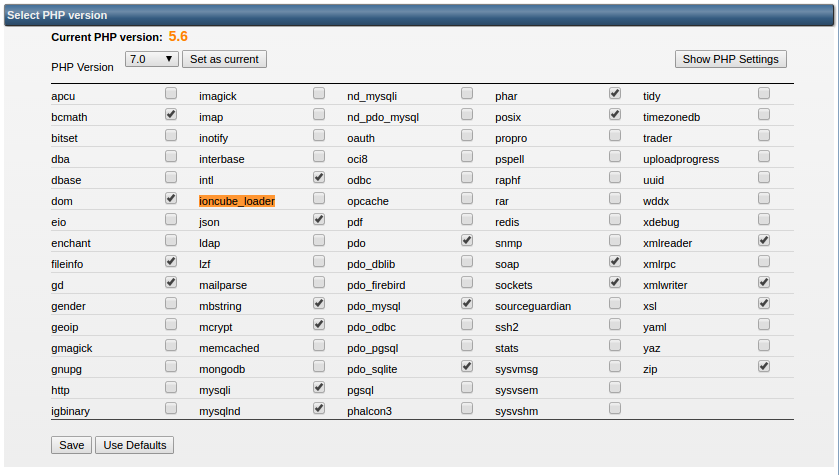Click Show PHP Settings button
This screenshot has width=839, height=475.
coord(730,59)
